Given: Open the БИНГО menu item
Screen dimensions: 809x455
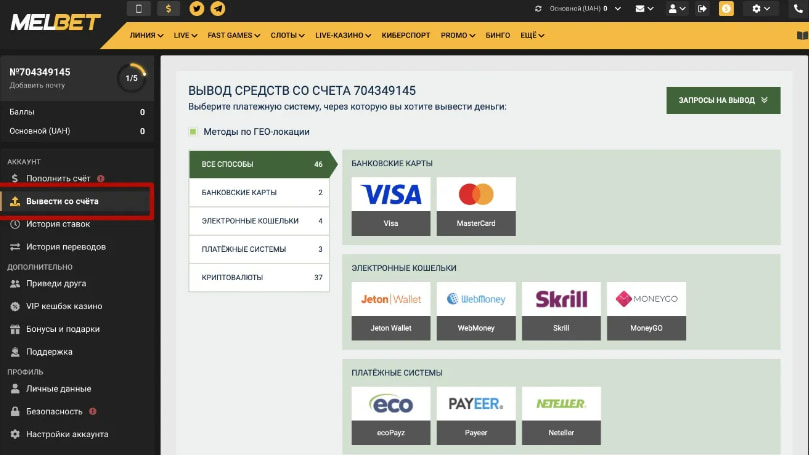Looking at the screenshot, I should 497,35.
